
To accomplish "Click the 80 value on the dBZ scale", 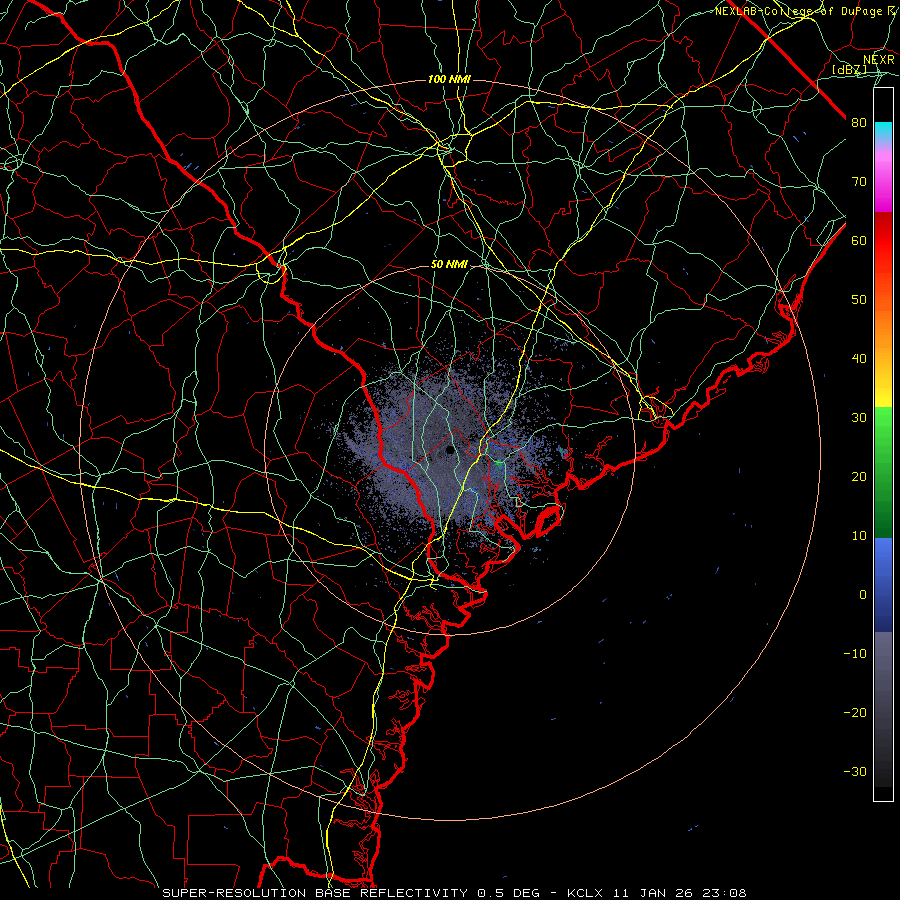I will click(x=859, y=123).
